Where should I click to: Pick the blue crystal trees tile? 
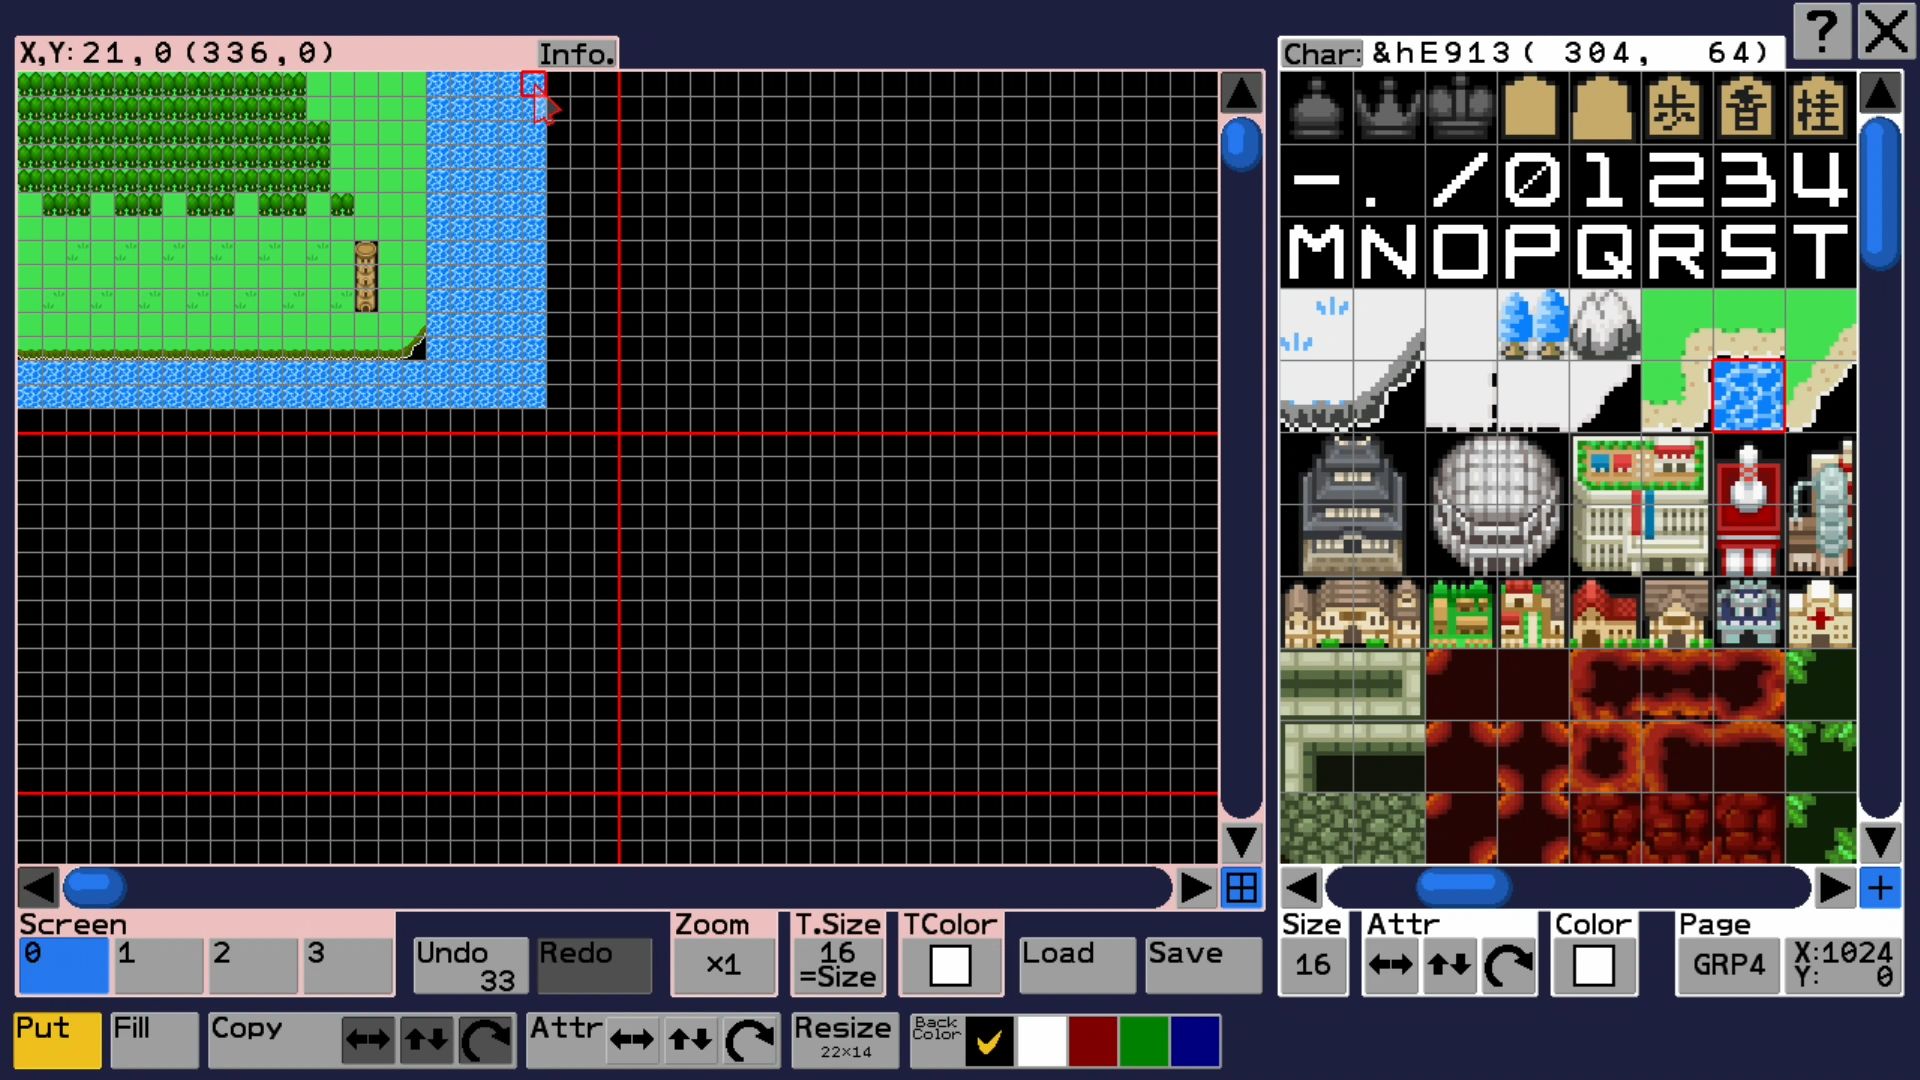pyautogui.click(x=1534, y=324)
